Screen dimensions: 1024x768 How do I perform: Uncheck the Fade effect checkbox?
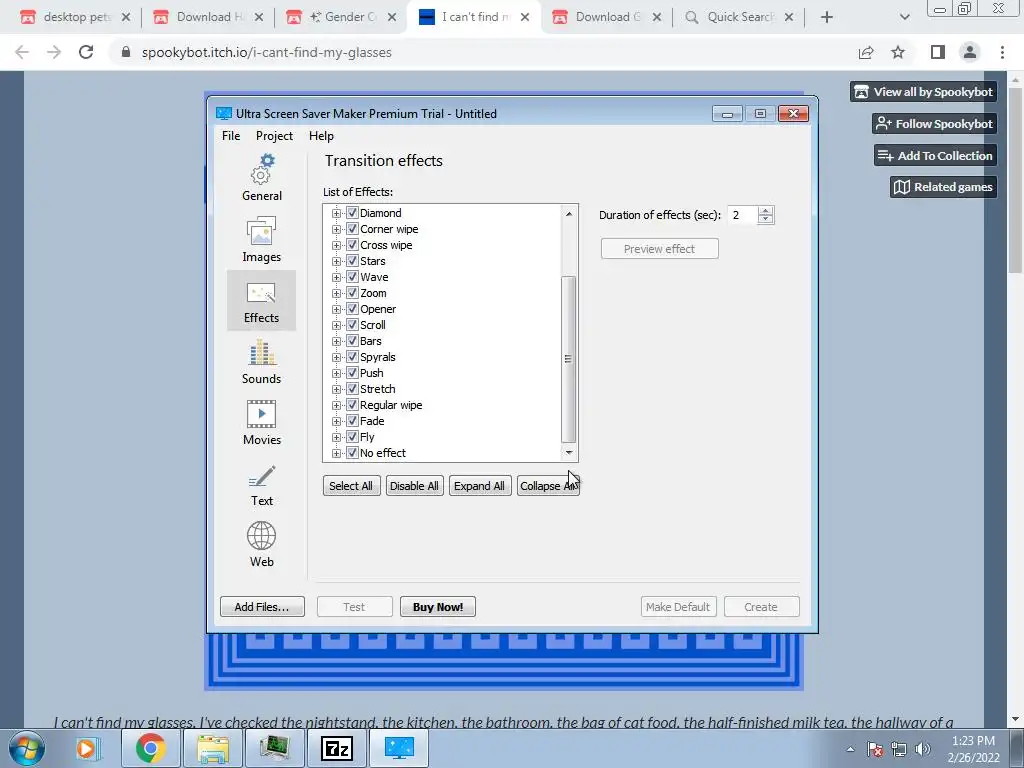(x=352, y=421)
